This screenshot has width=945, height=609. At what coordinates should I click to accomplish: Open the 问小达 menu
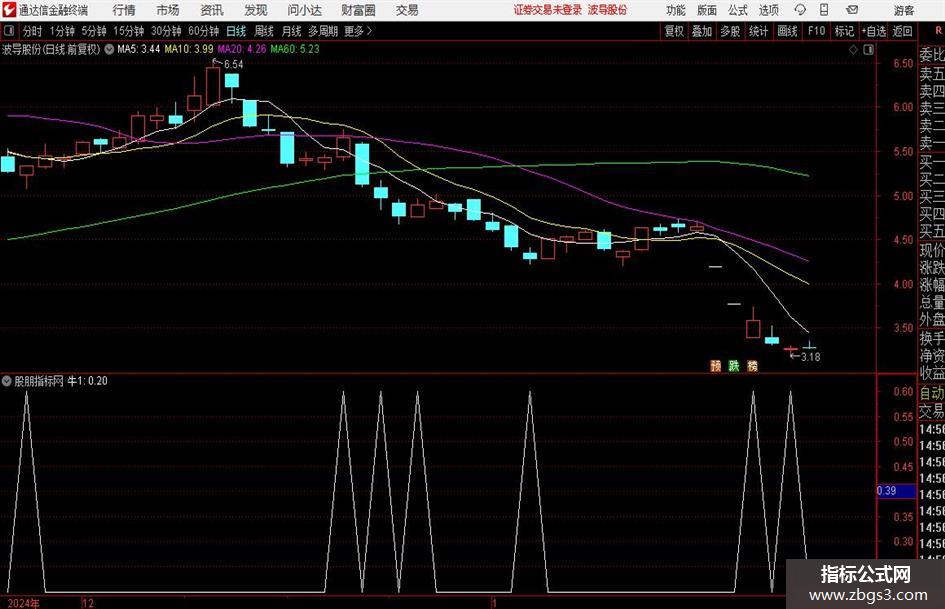click(x=304, y=10)
